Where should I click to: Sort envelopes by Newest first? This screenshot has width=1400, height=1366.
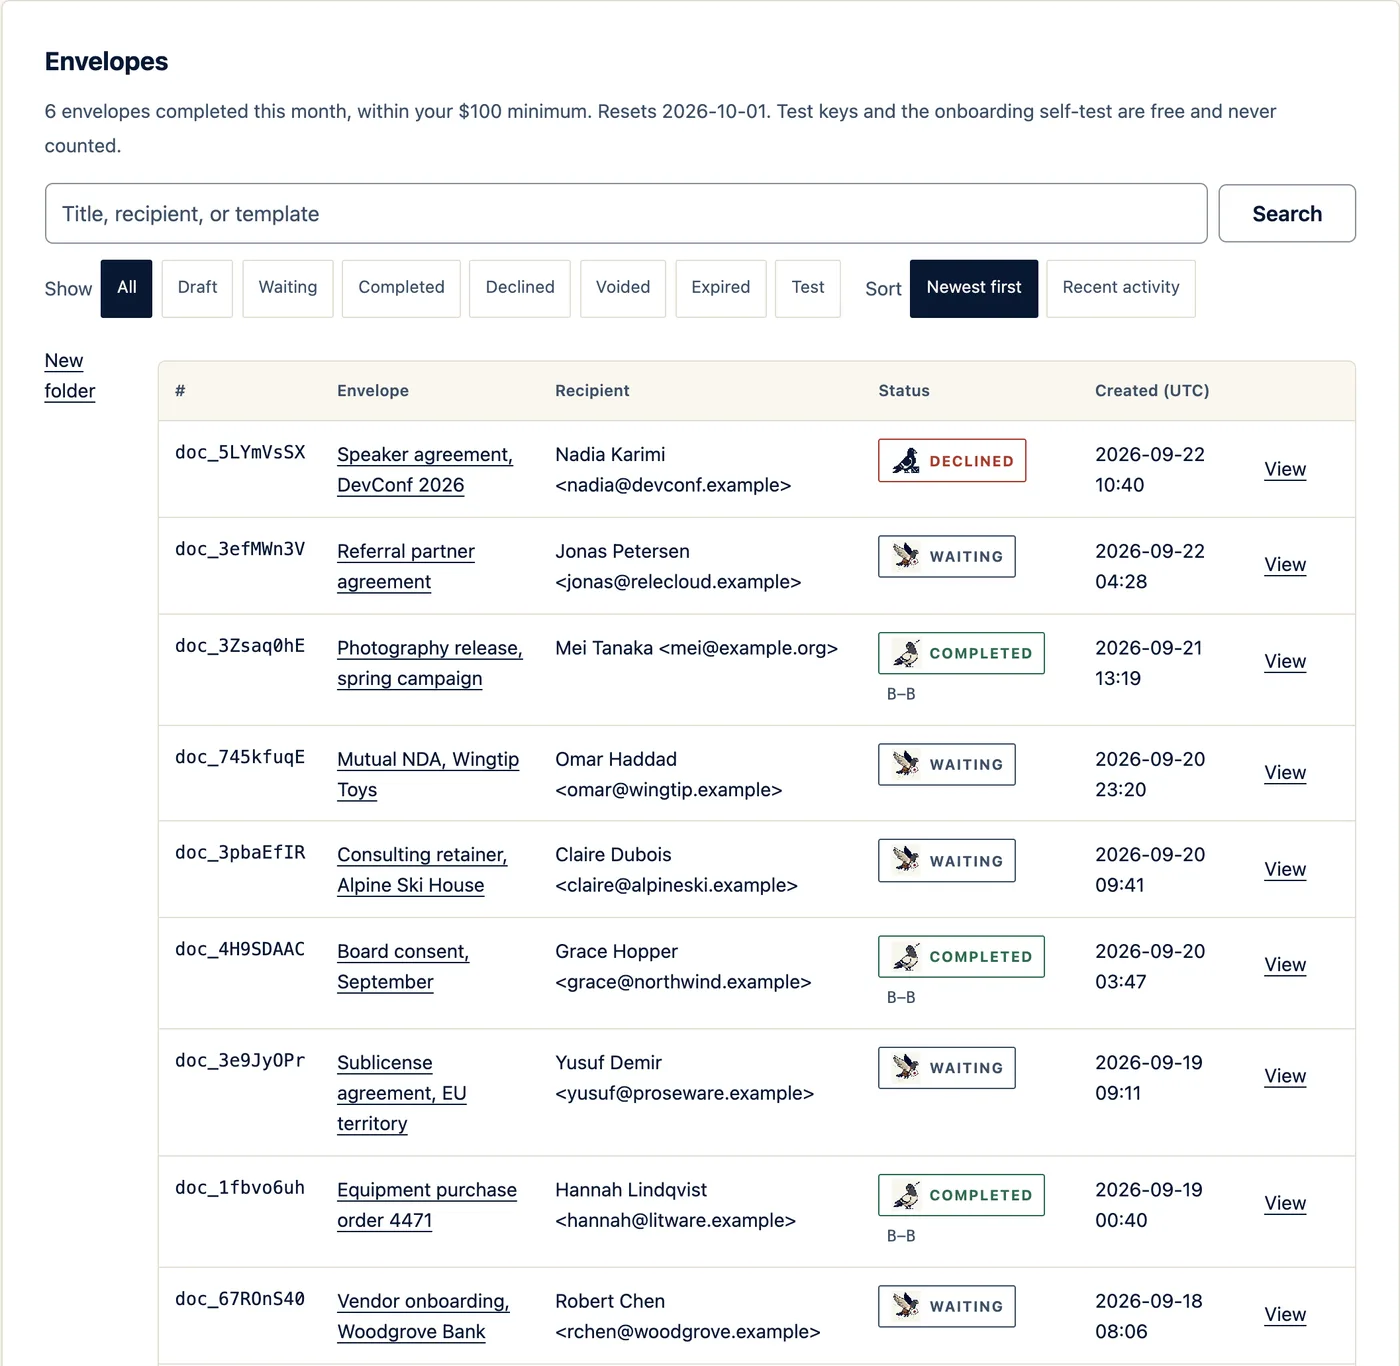click(x=974, y=288)
